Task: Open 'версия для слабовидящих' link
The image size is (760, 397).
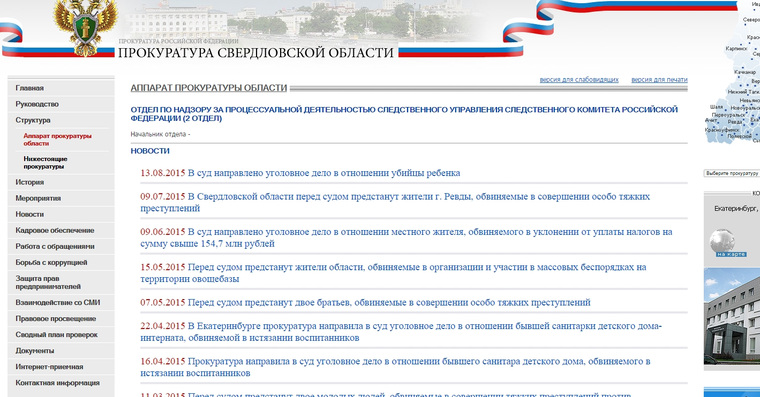Action: [579, 79]
